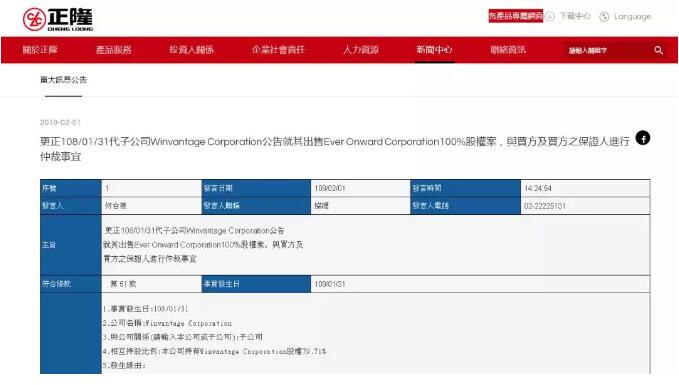Click the Language globe icon
Viewport: 679px width, 385px height.
tap(604, 16)
